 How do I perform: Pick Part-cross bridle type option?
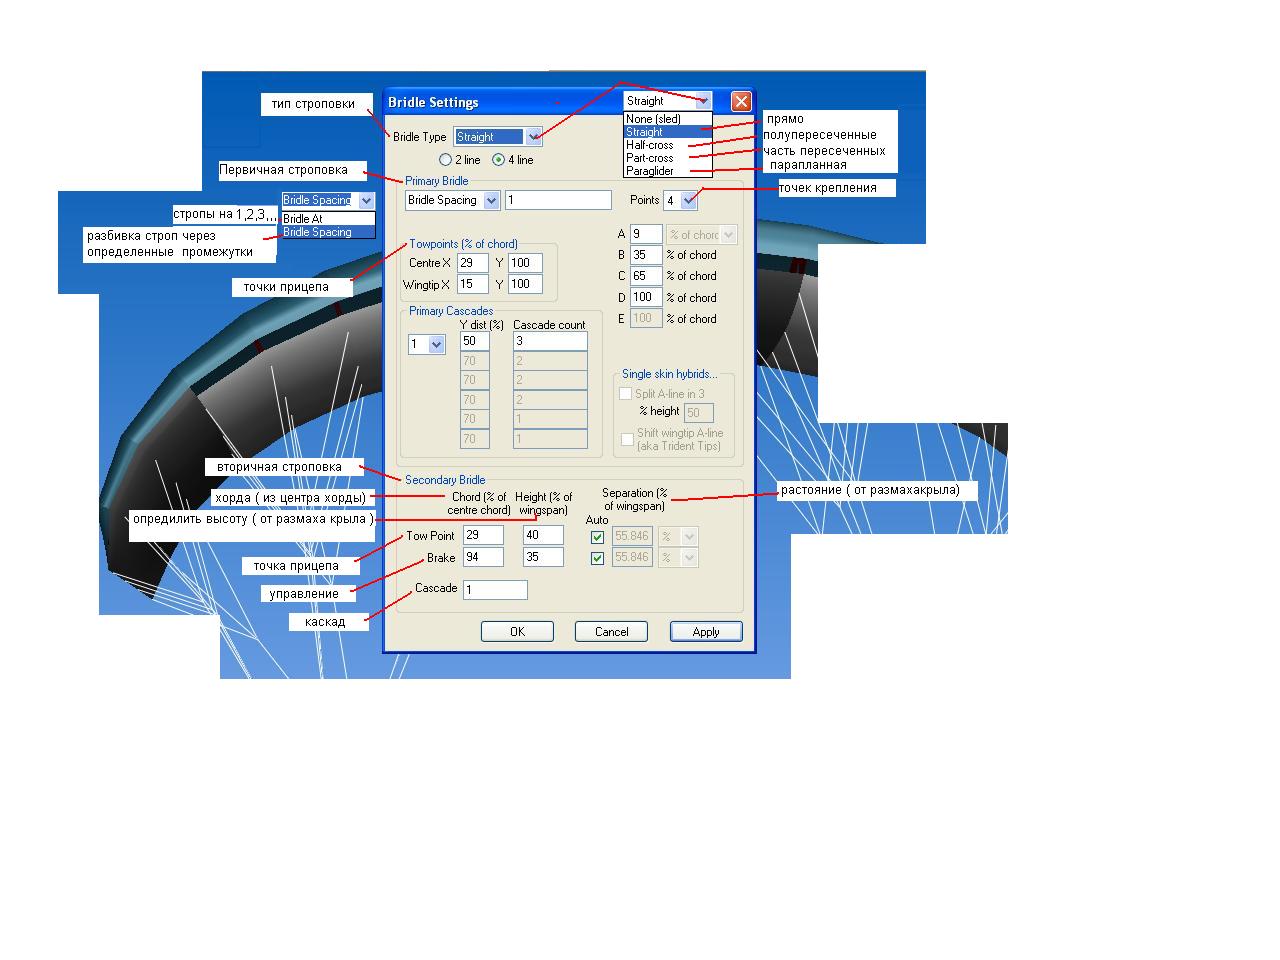(650, 158)
